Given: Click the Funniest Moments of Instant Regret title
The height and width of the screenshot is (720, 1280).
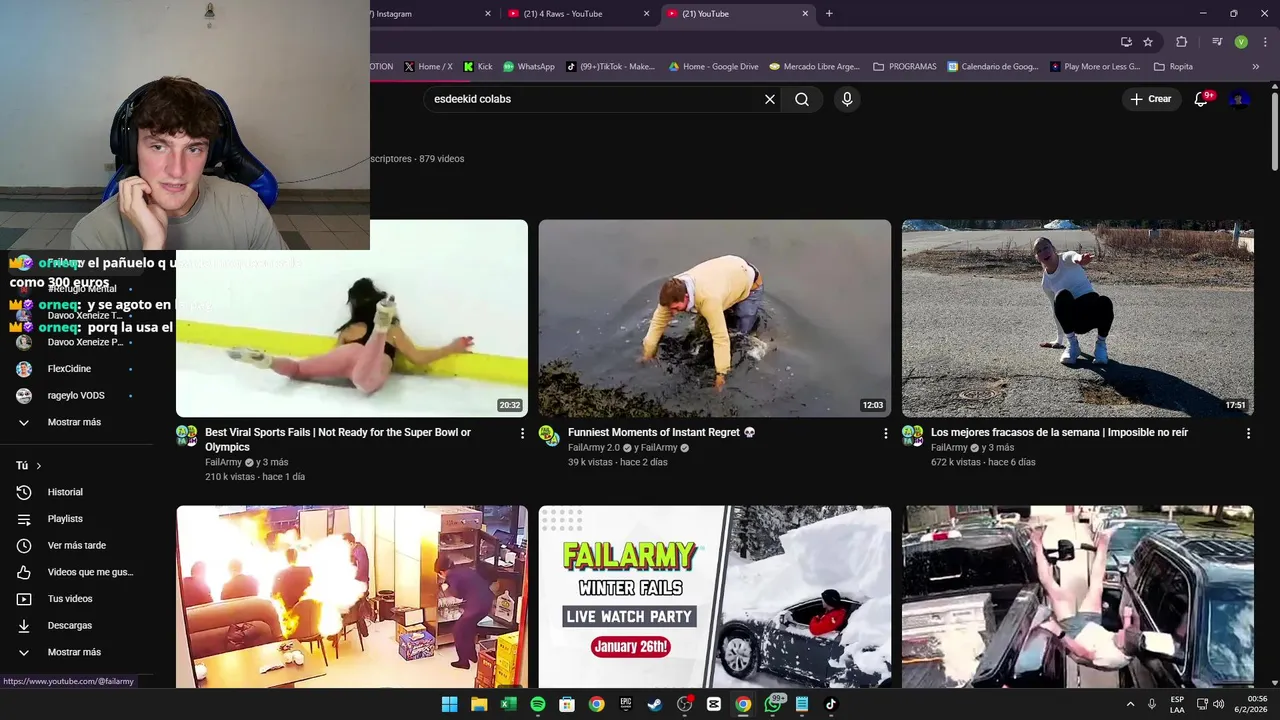Looking at the screenshot, I should [661, 432].
